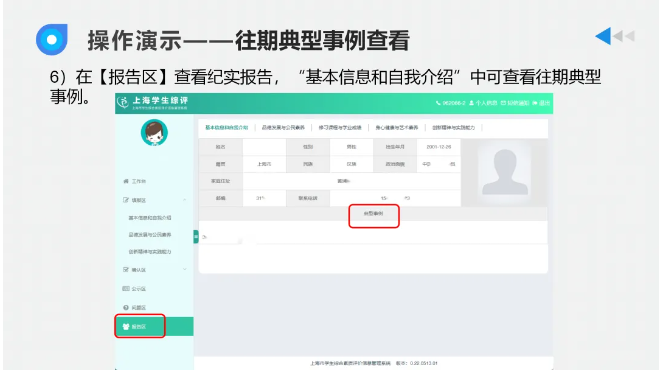Select sidebar item 创新精神与实践能力
This screenshot has width=659, height=376.
[x=150, y=252]
